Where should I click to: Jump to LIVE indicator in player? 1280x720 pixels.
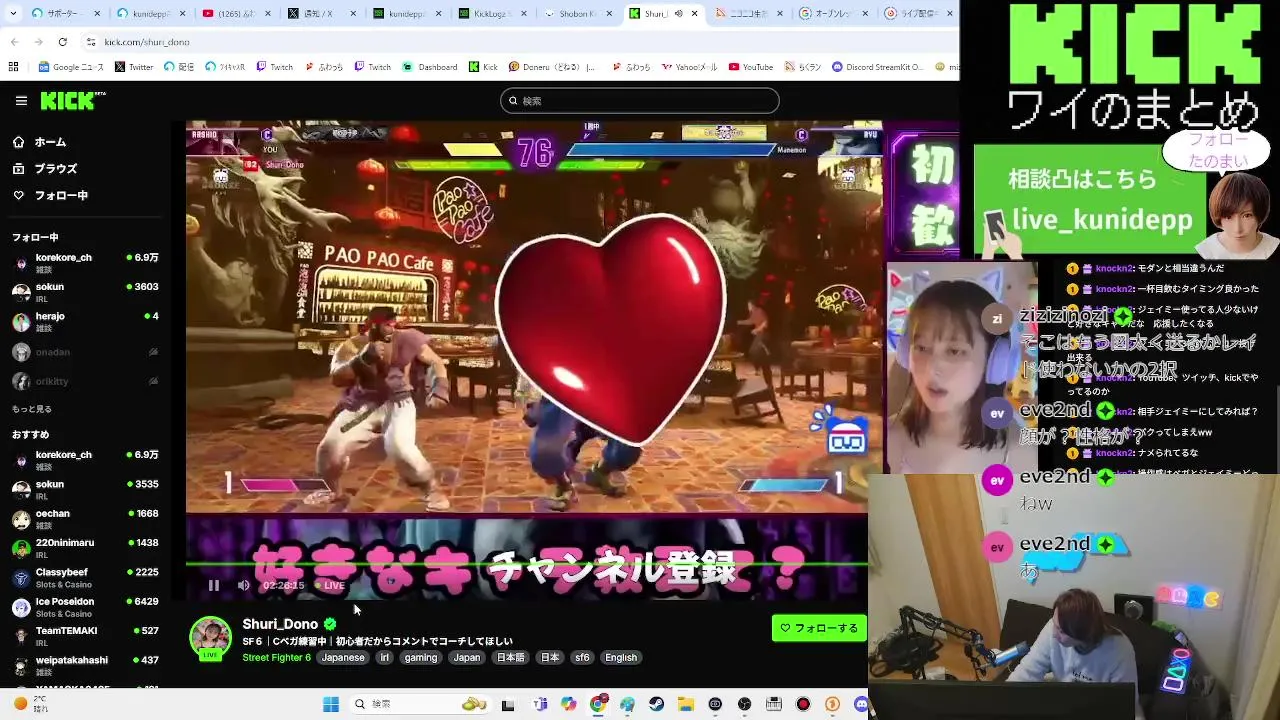click(330, 586)
